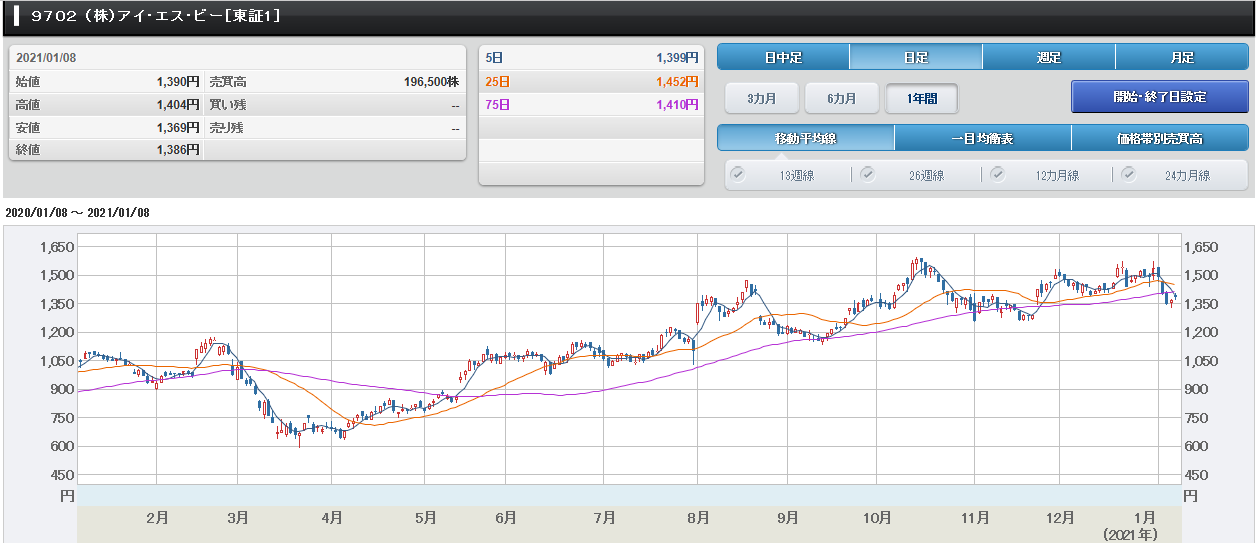Click the orange 25日 moving average row

pyautogui.click(x=590, y=81)
